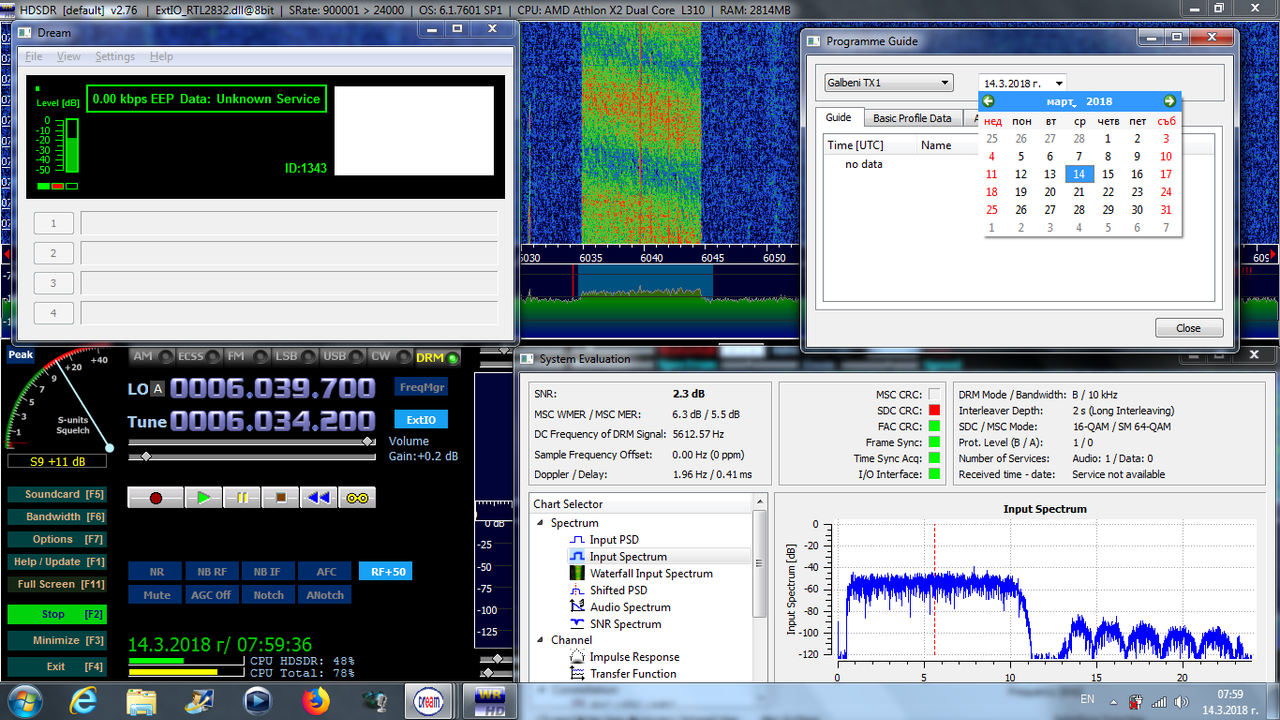
Task: Go to next month in calendar
Action: pos(1169,101)
